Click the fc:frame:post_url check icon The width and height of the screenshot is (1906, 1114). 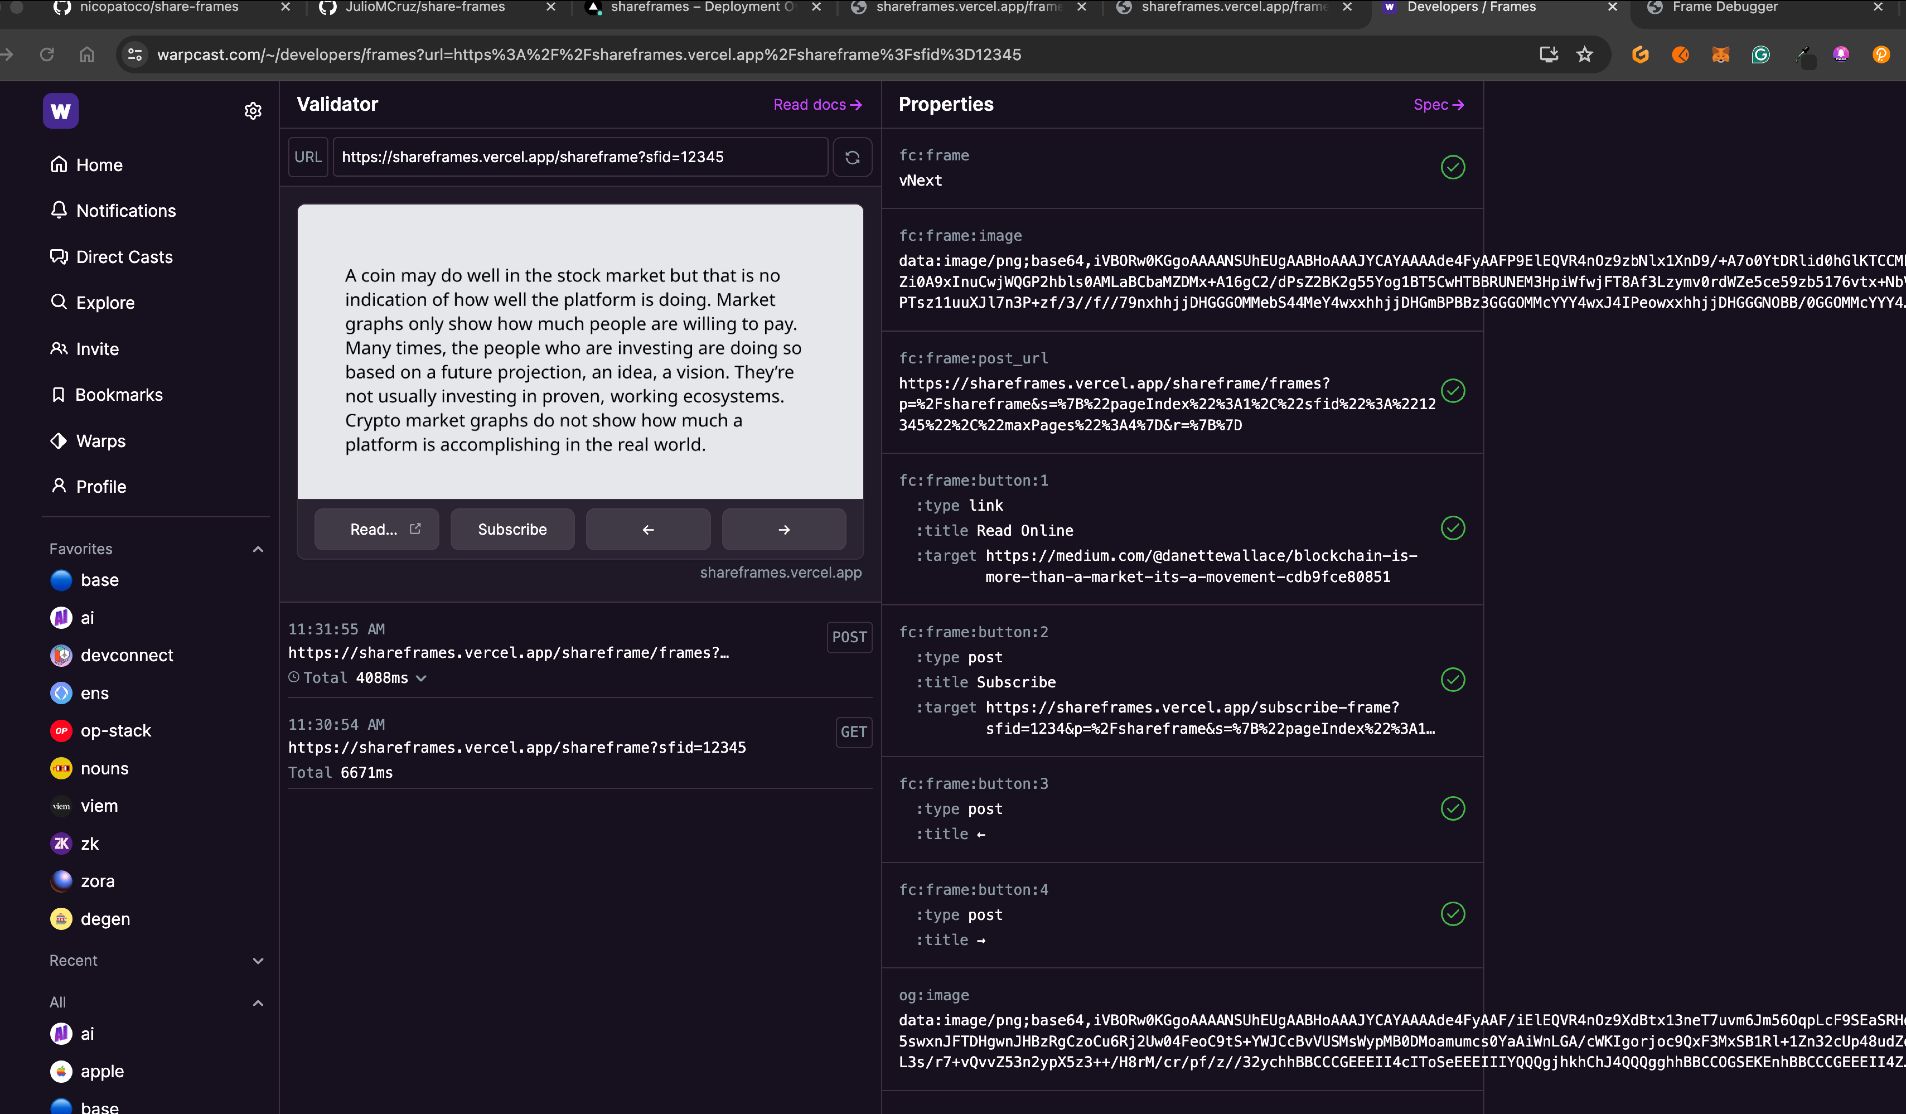pyautogui.click(x=1453, y=391)
